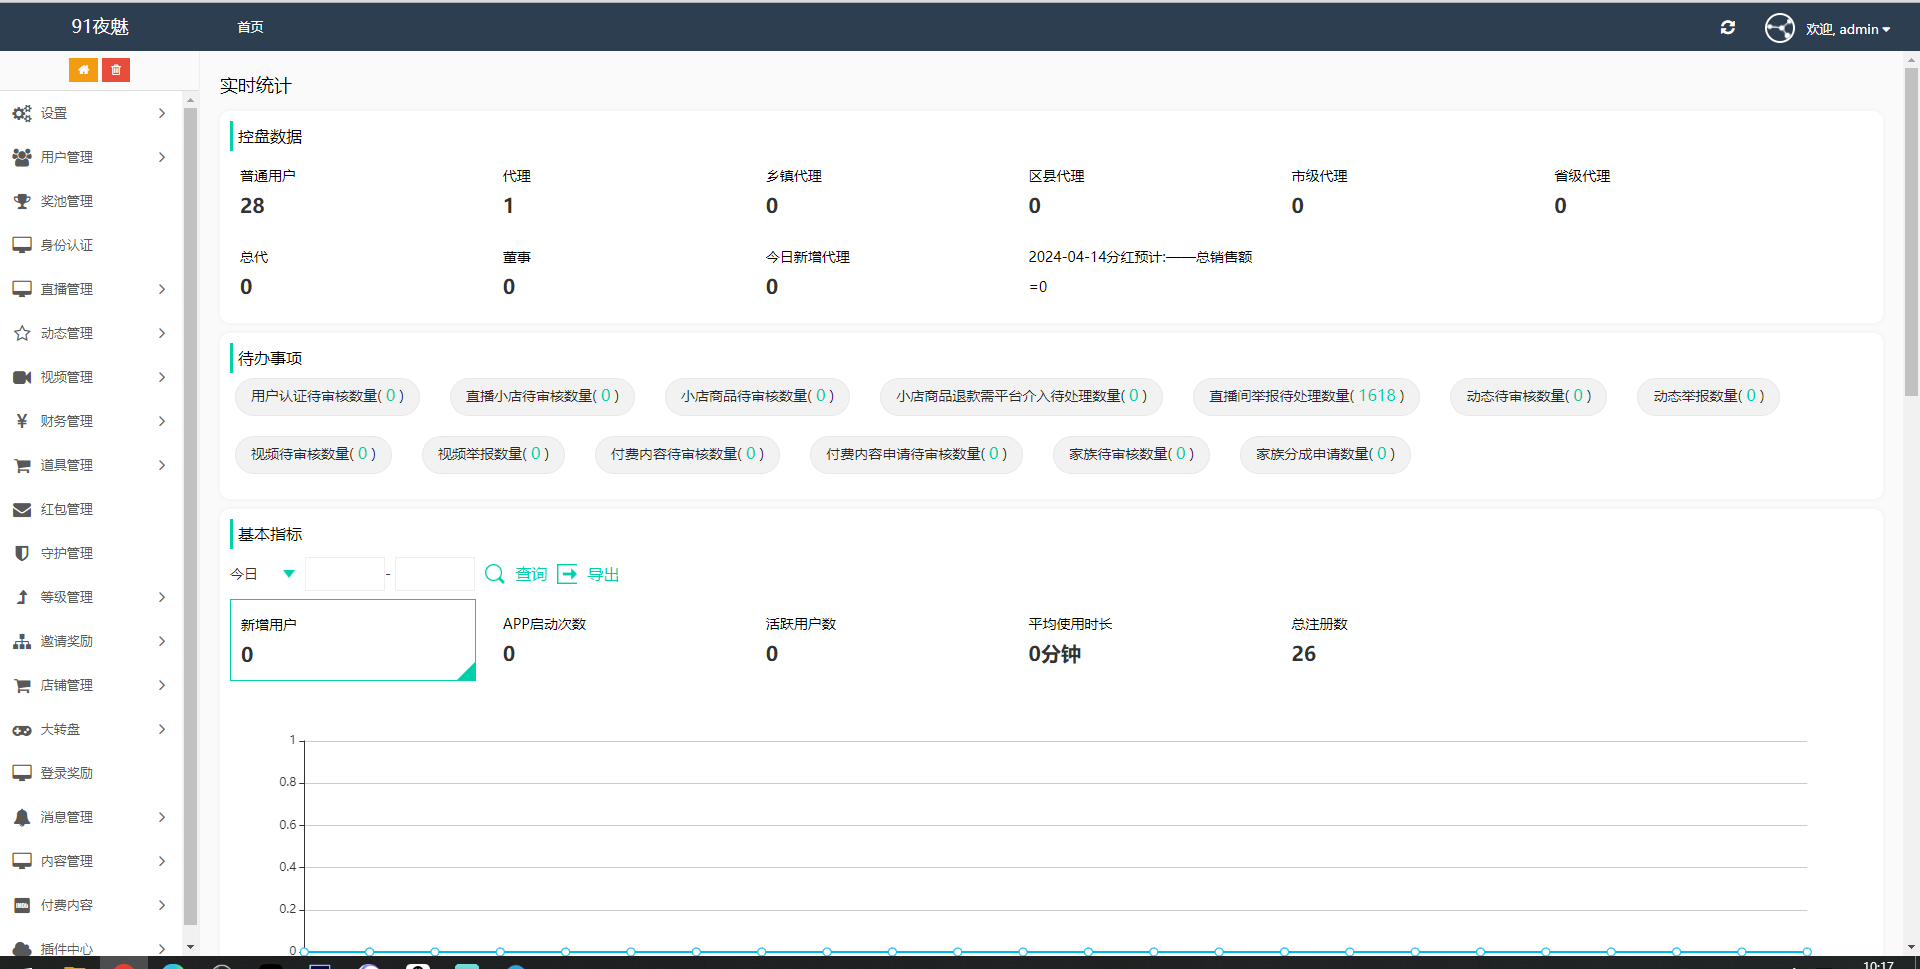Click the 导出 export arrow icon
The image size is (1920, 969).
pyautogui.click(x=567, y=574)
